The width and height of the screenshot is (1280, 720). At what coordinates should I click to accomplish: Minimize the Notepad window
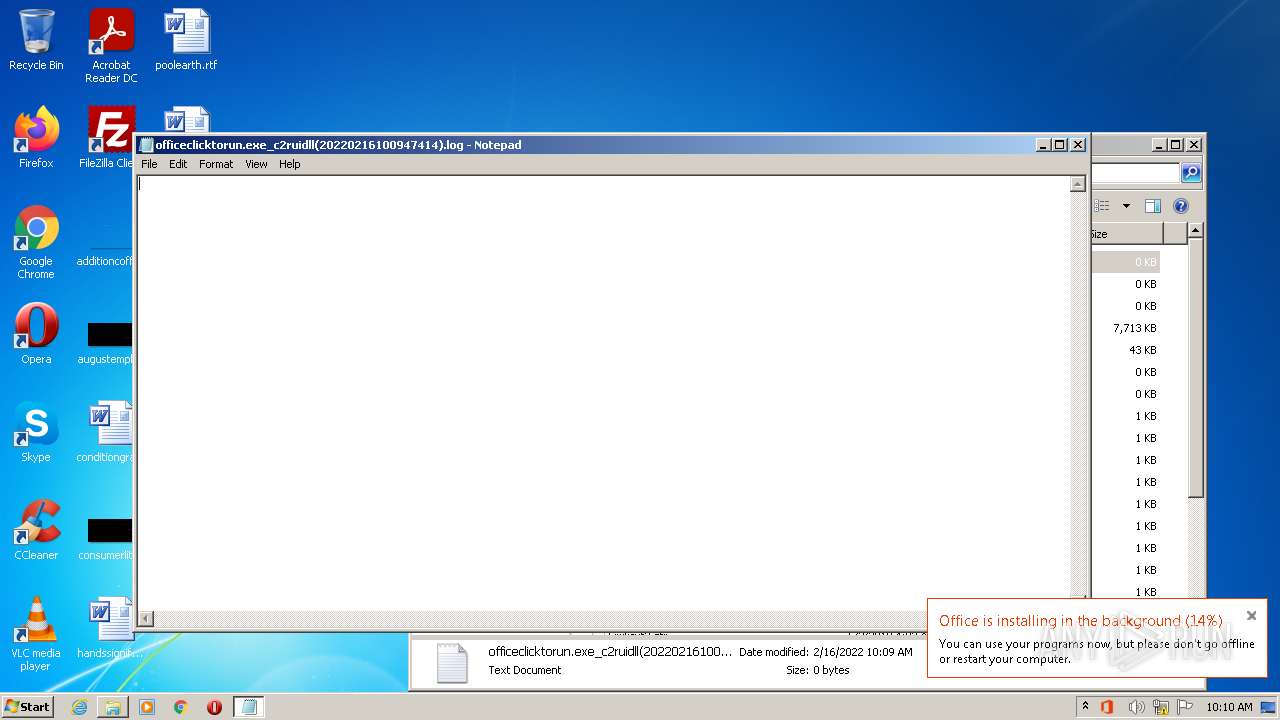pyautogui.click(x=1043, y=145)
